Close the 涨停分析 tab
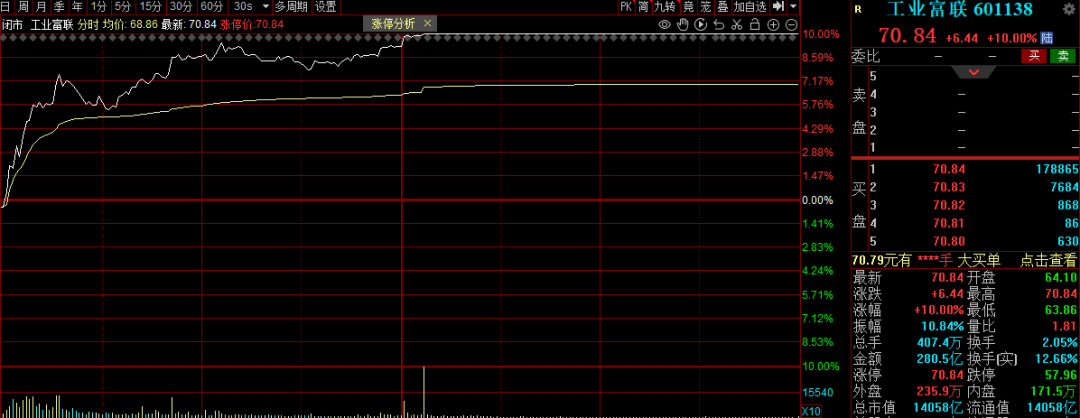The image size is (1080, 418). [427, 23]
